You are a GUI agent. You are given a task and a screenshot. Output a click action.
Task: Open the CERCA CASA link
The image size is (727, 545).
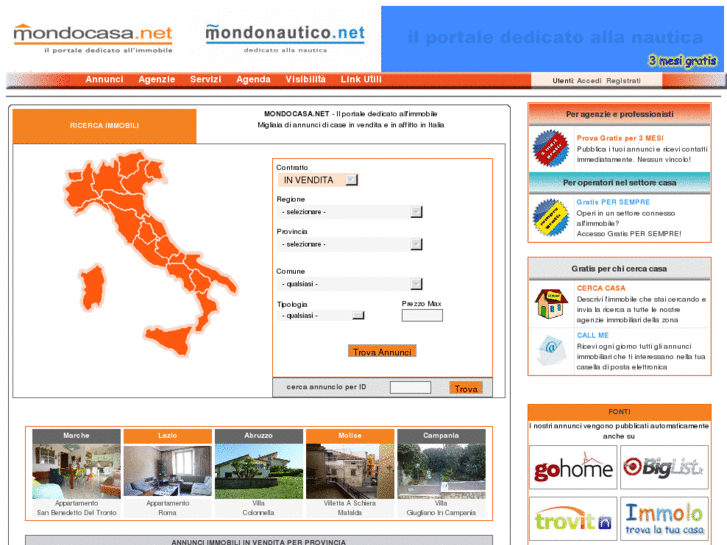click(x=601, y=288)
